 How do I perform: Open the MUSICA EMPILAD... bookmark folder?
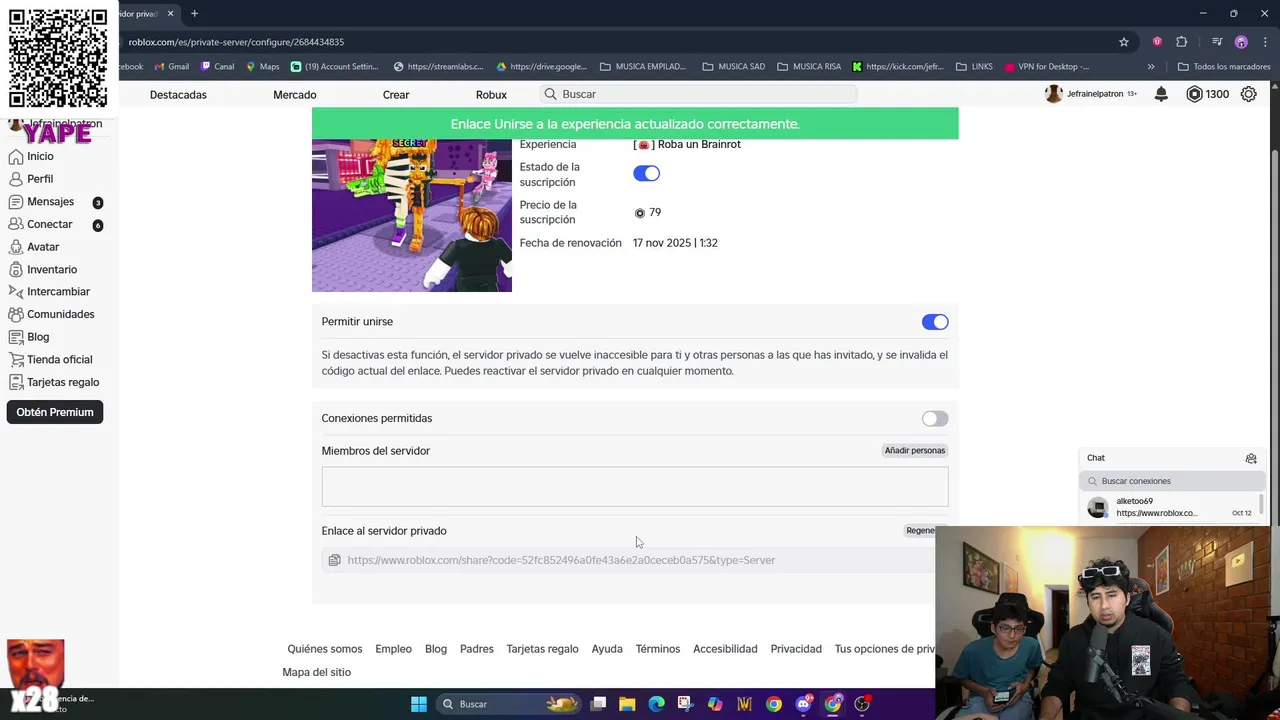(x=643, y=67)
